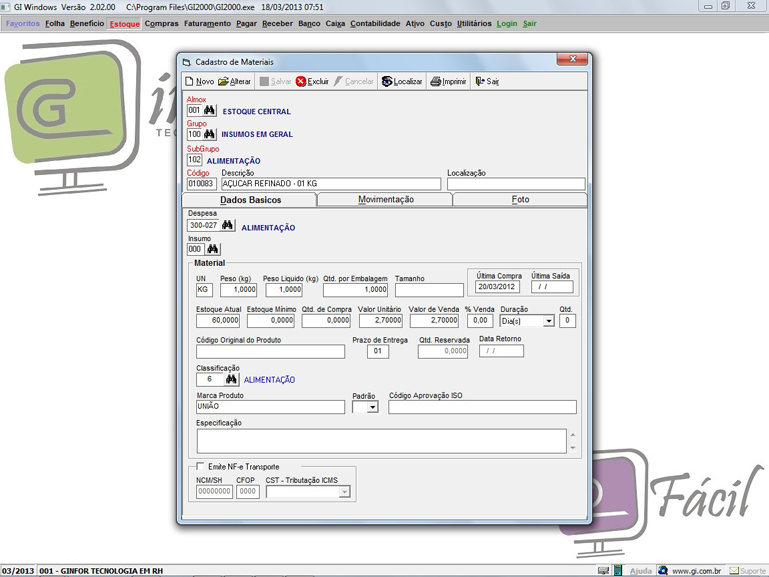769x577 pixels.
Task: Click the Especificação scrollbar down arrow
Action: tap(573, 448)
